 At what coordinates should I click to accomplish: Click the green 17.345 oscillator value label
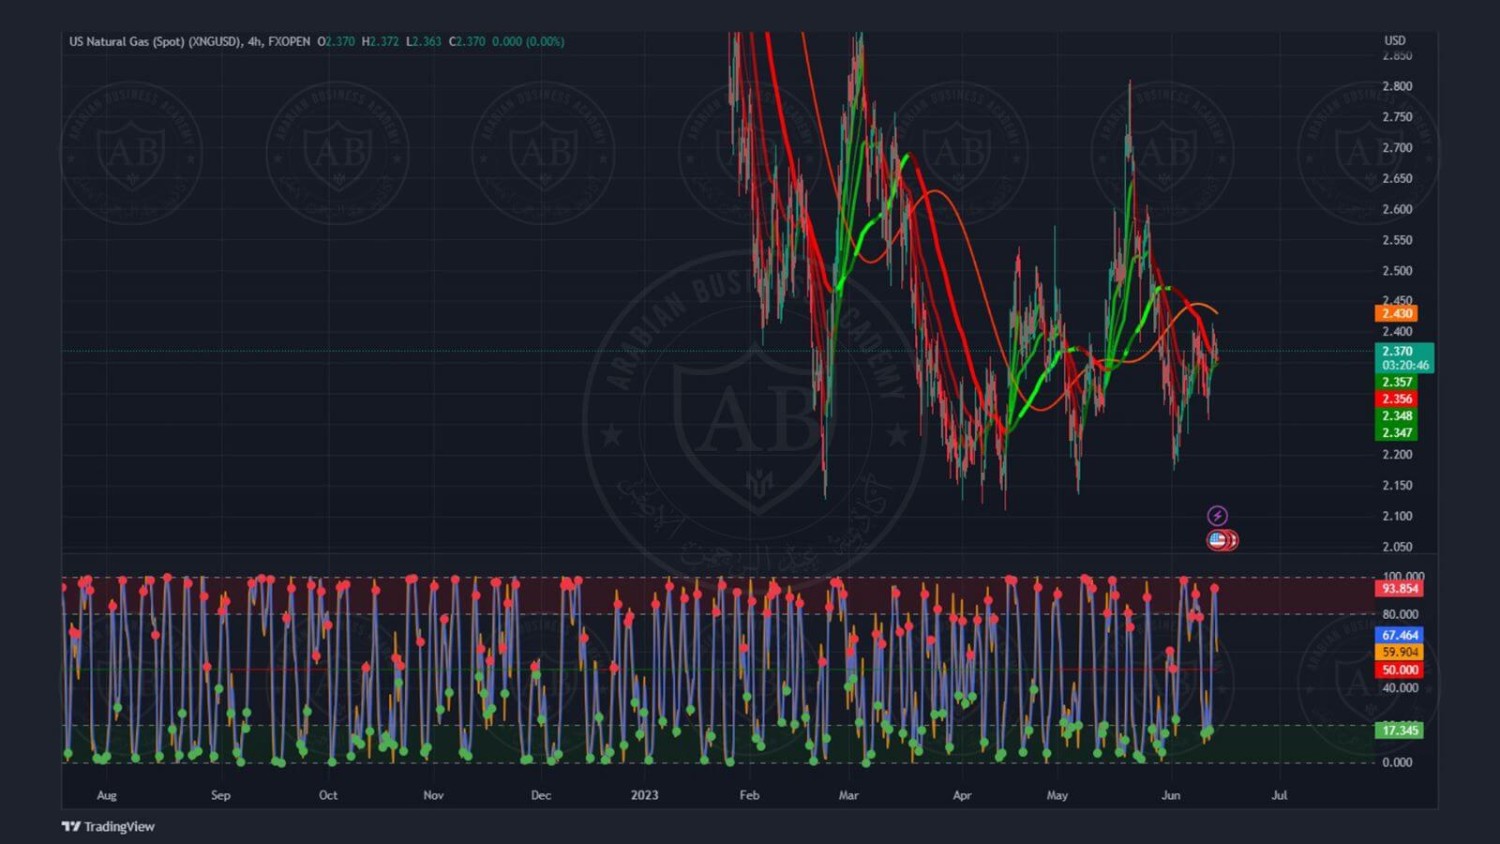tap(1399, 730)
